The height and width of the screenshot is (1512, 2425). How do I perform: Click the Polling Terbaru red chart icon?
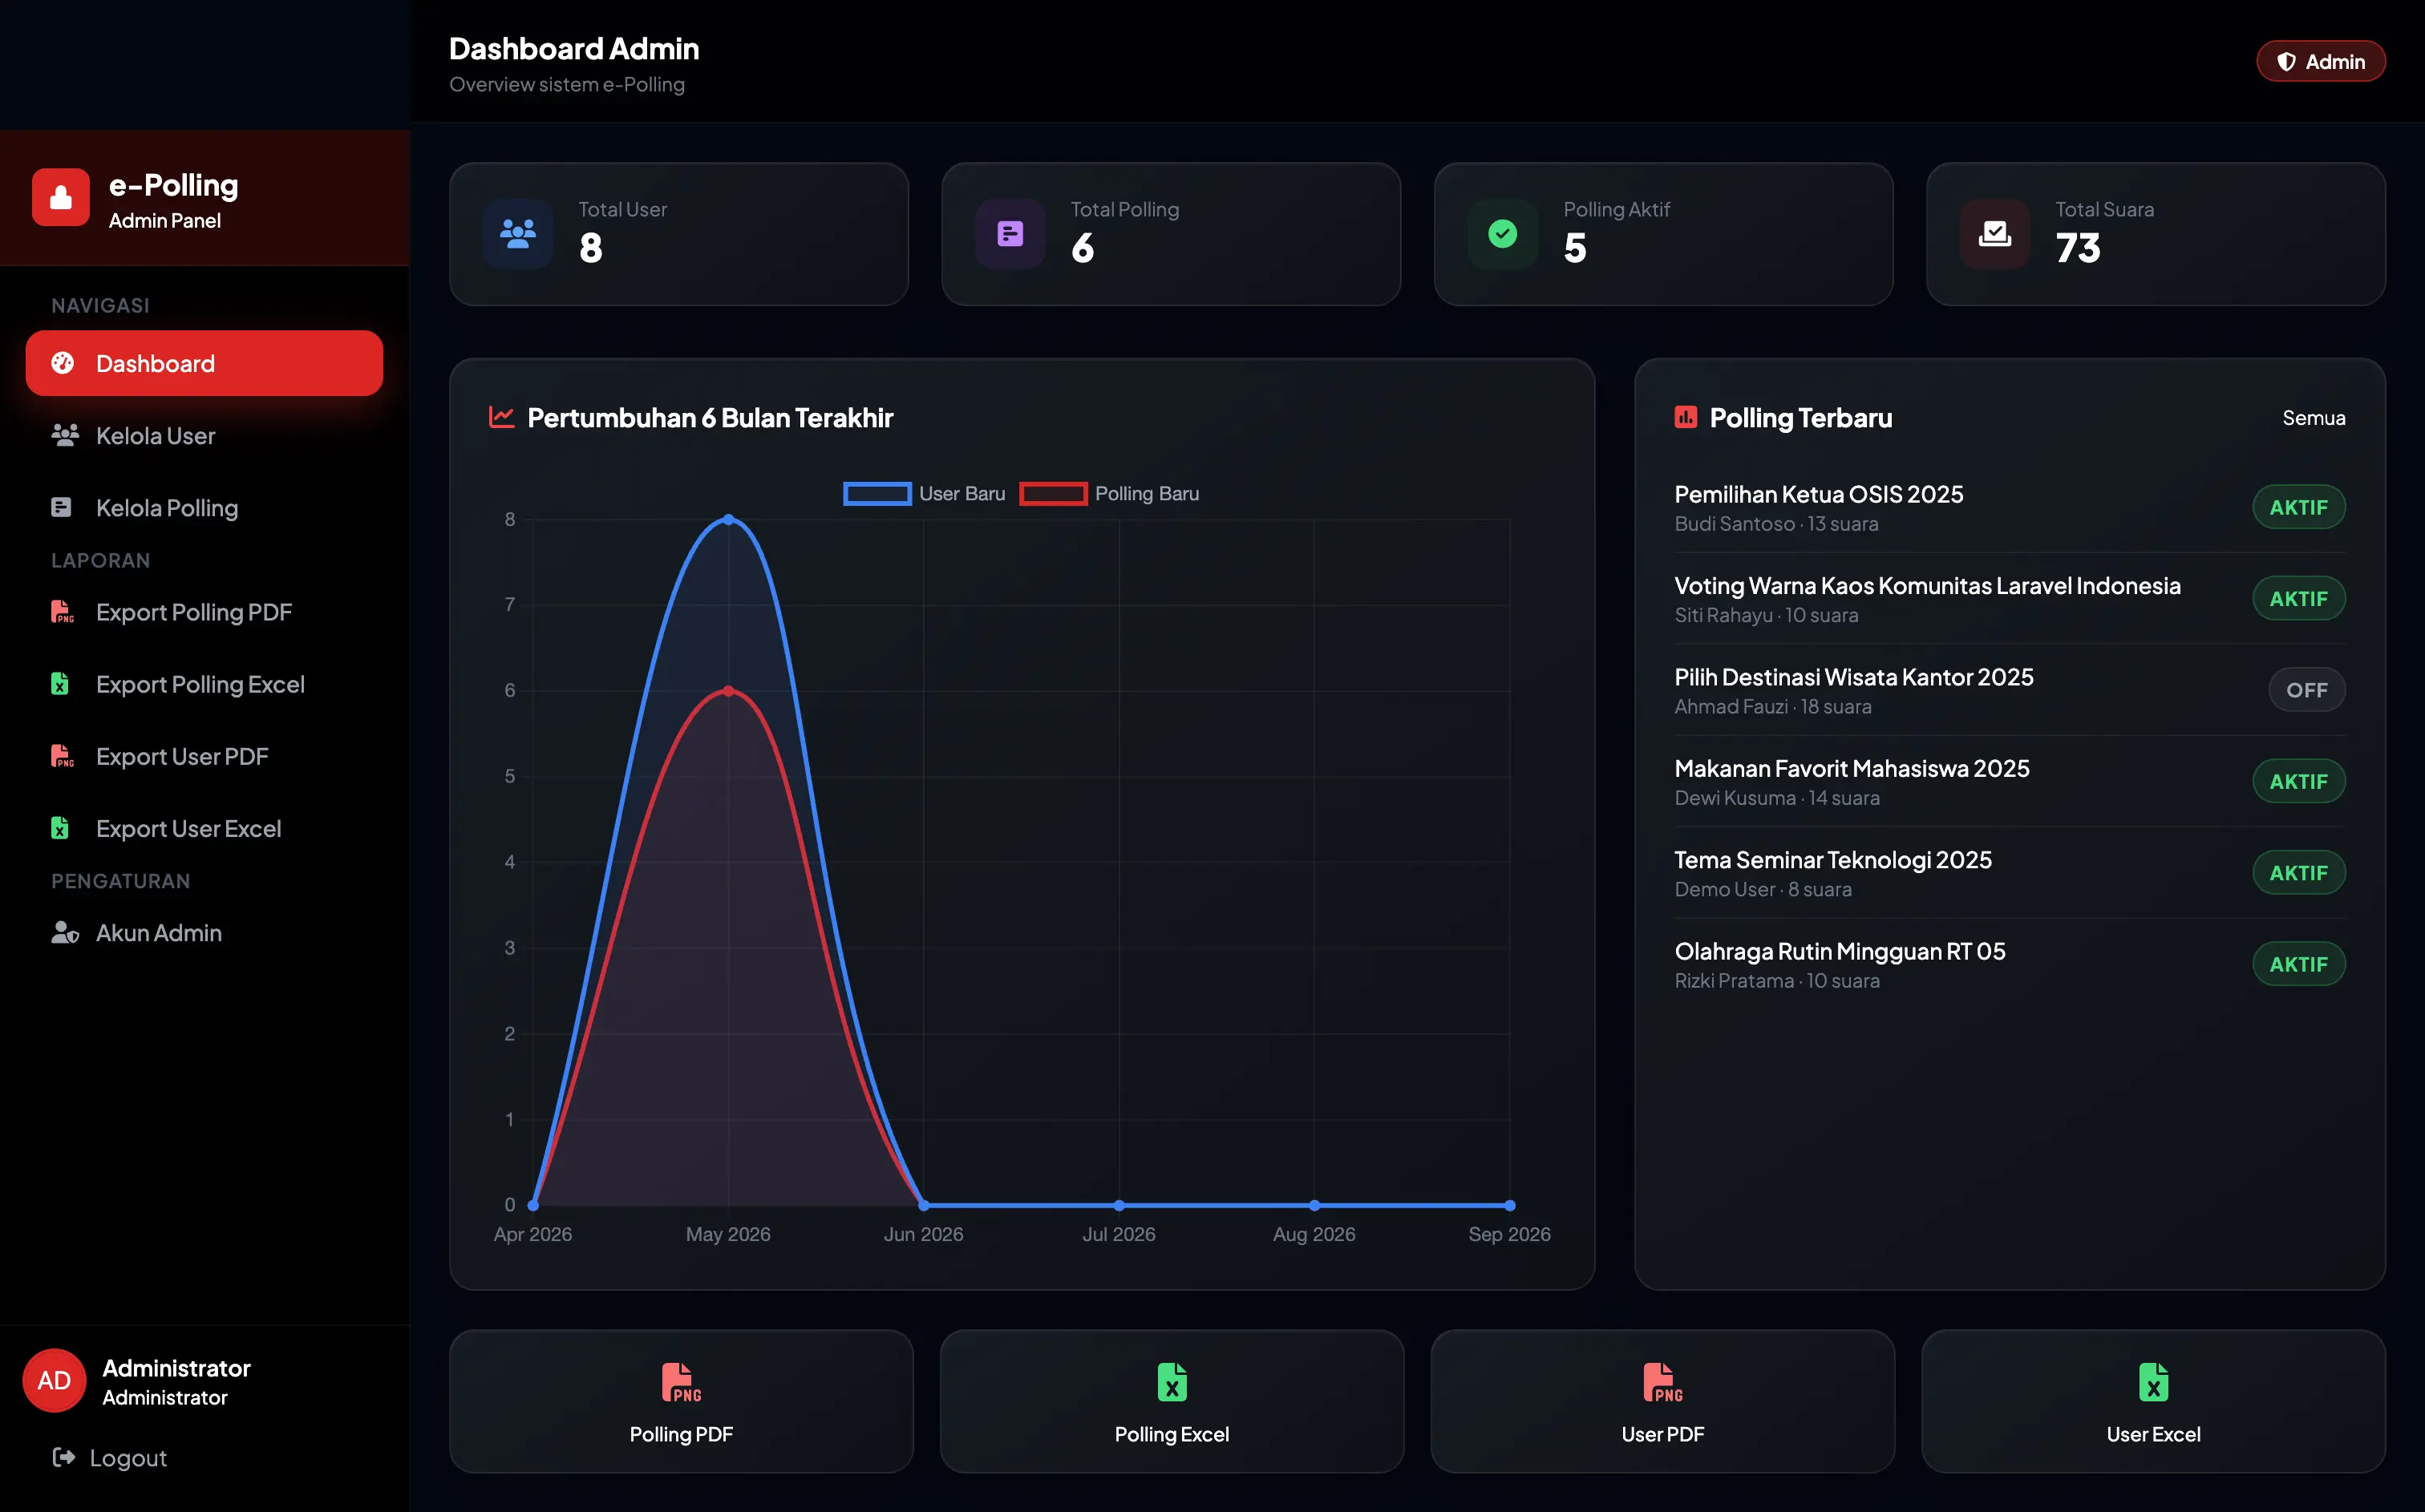click(1685, 417)
